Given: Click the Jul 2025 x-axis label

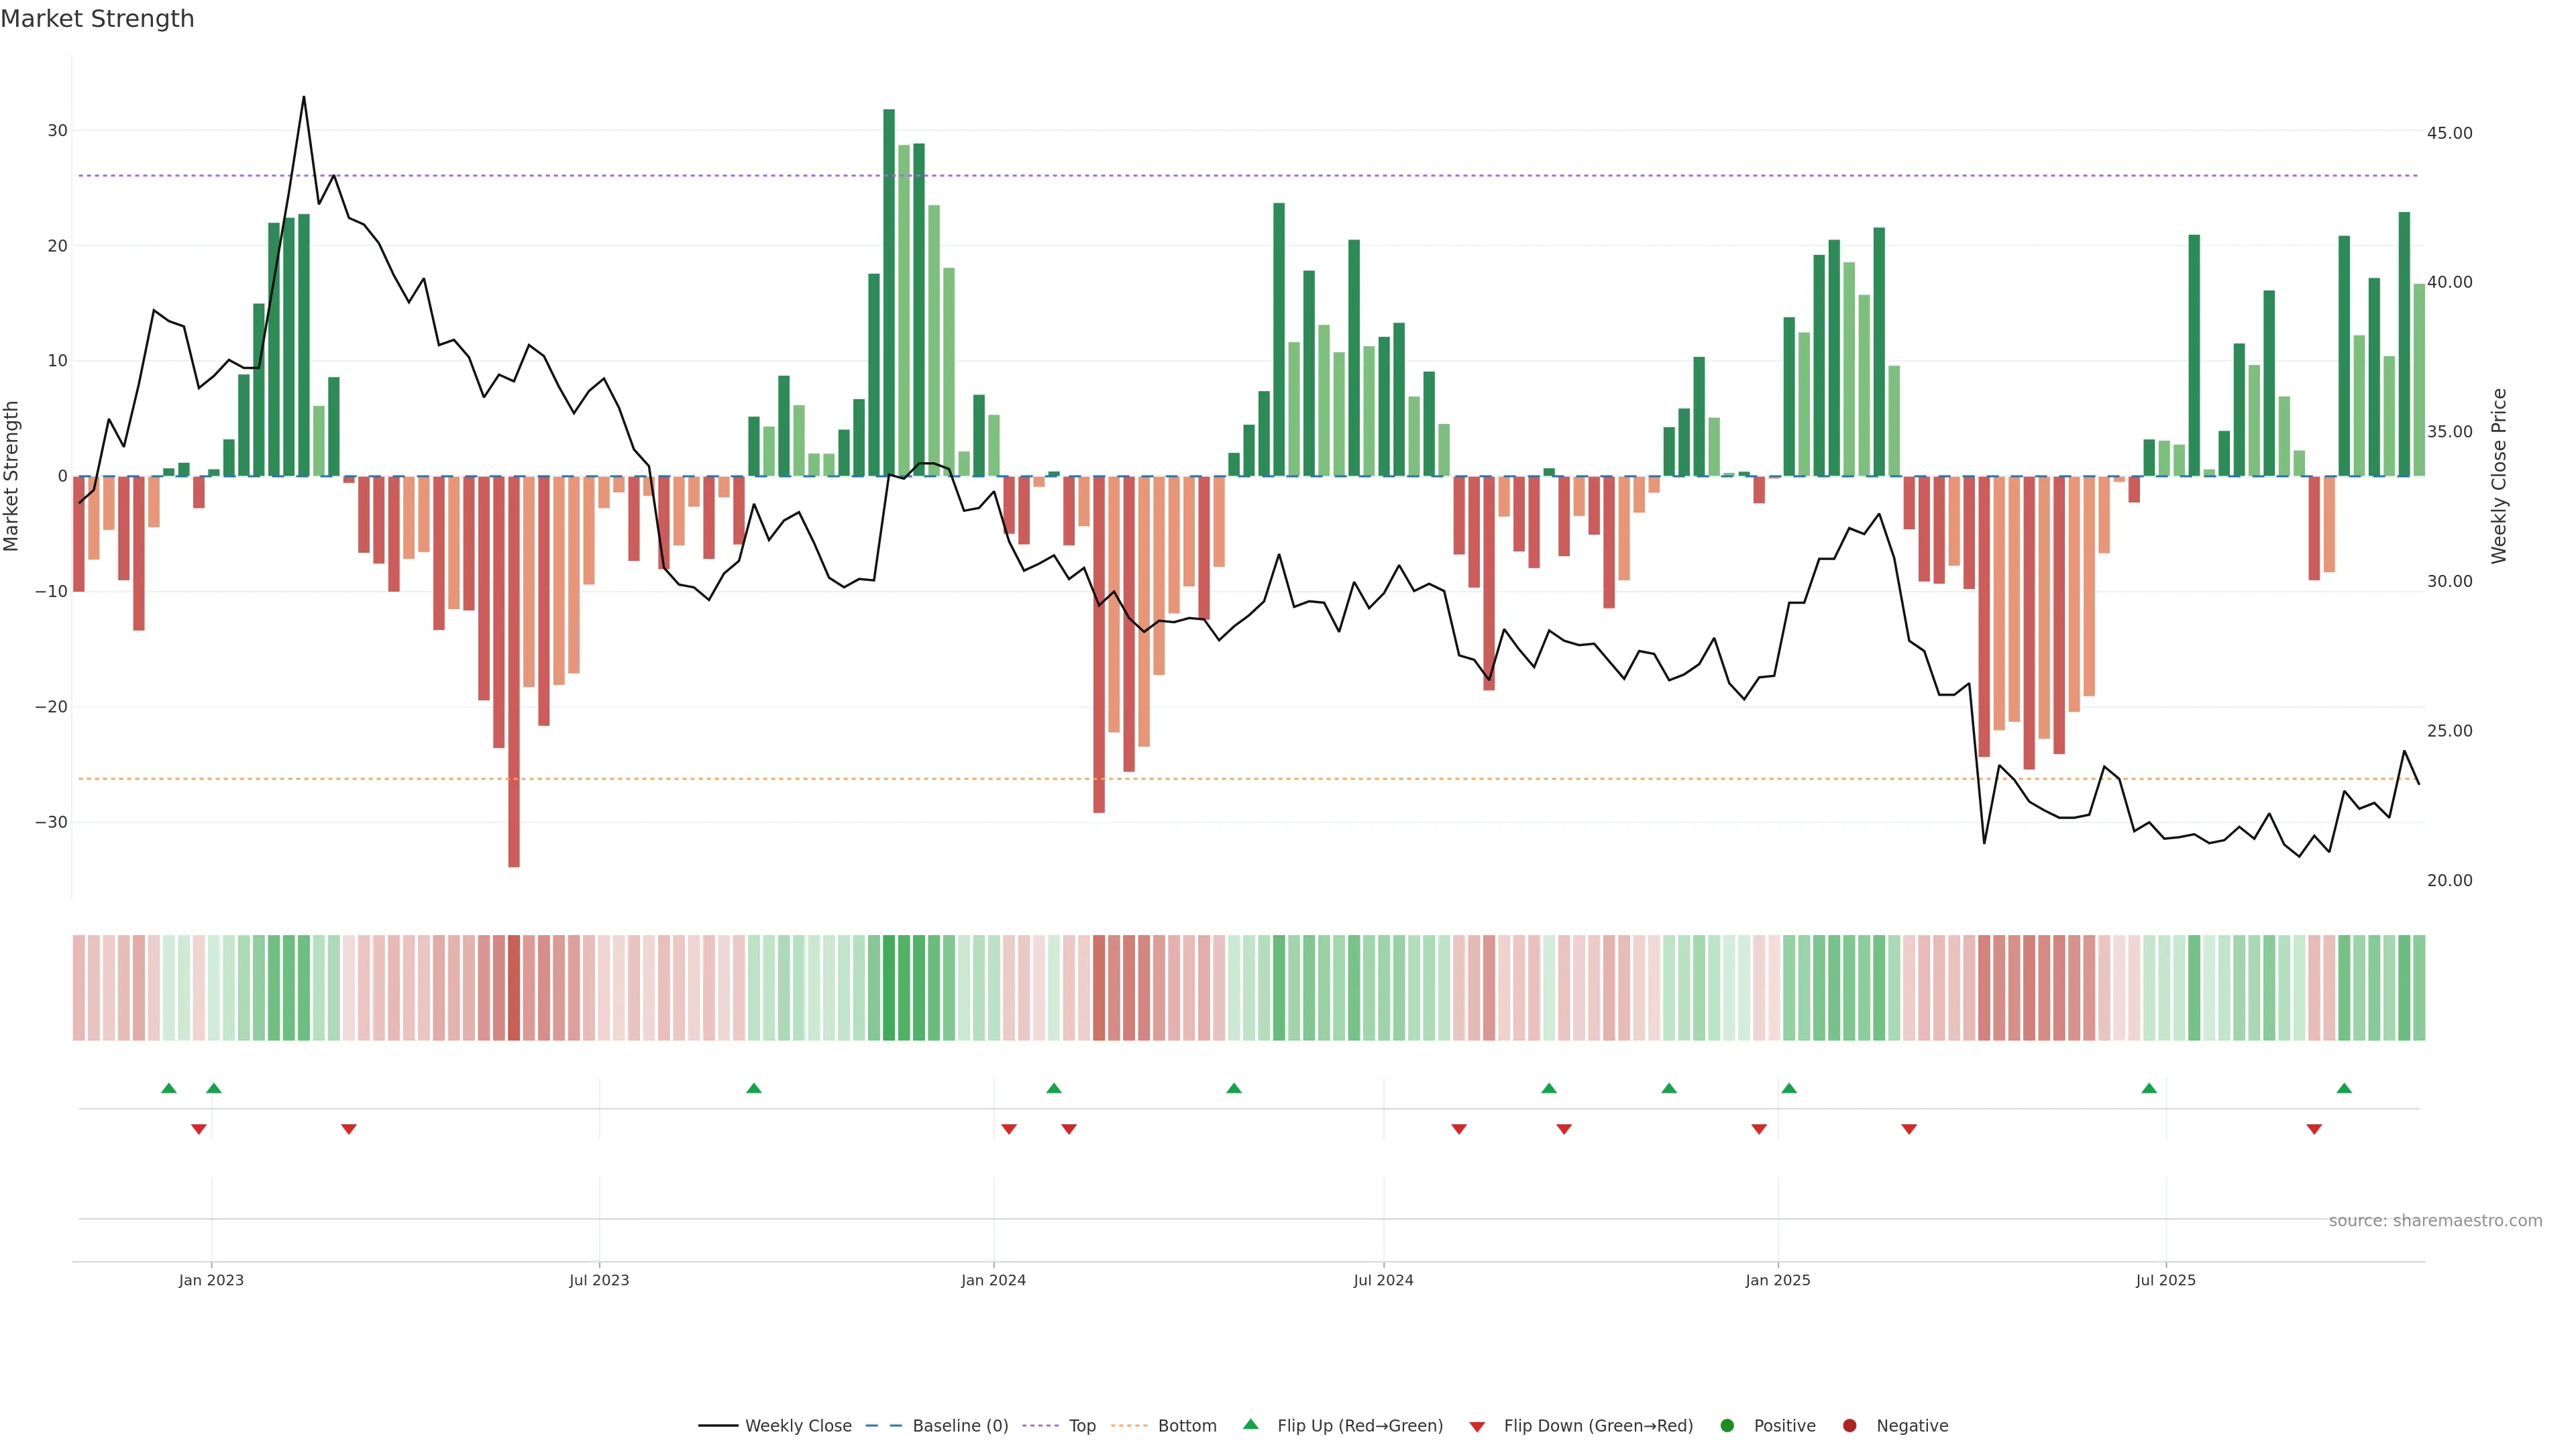Looking at the screenshot, I should 2165,1280.
